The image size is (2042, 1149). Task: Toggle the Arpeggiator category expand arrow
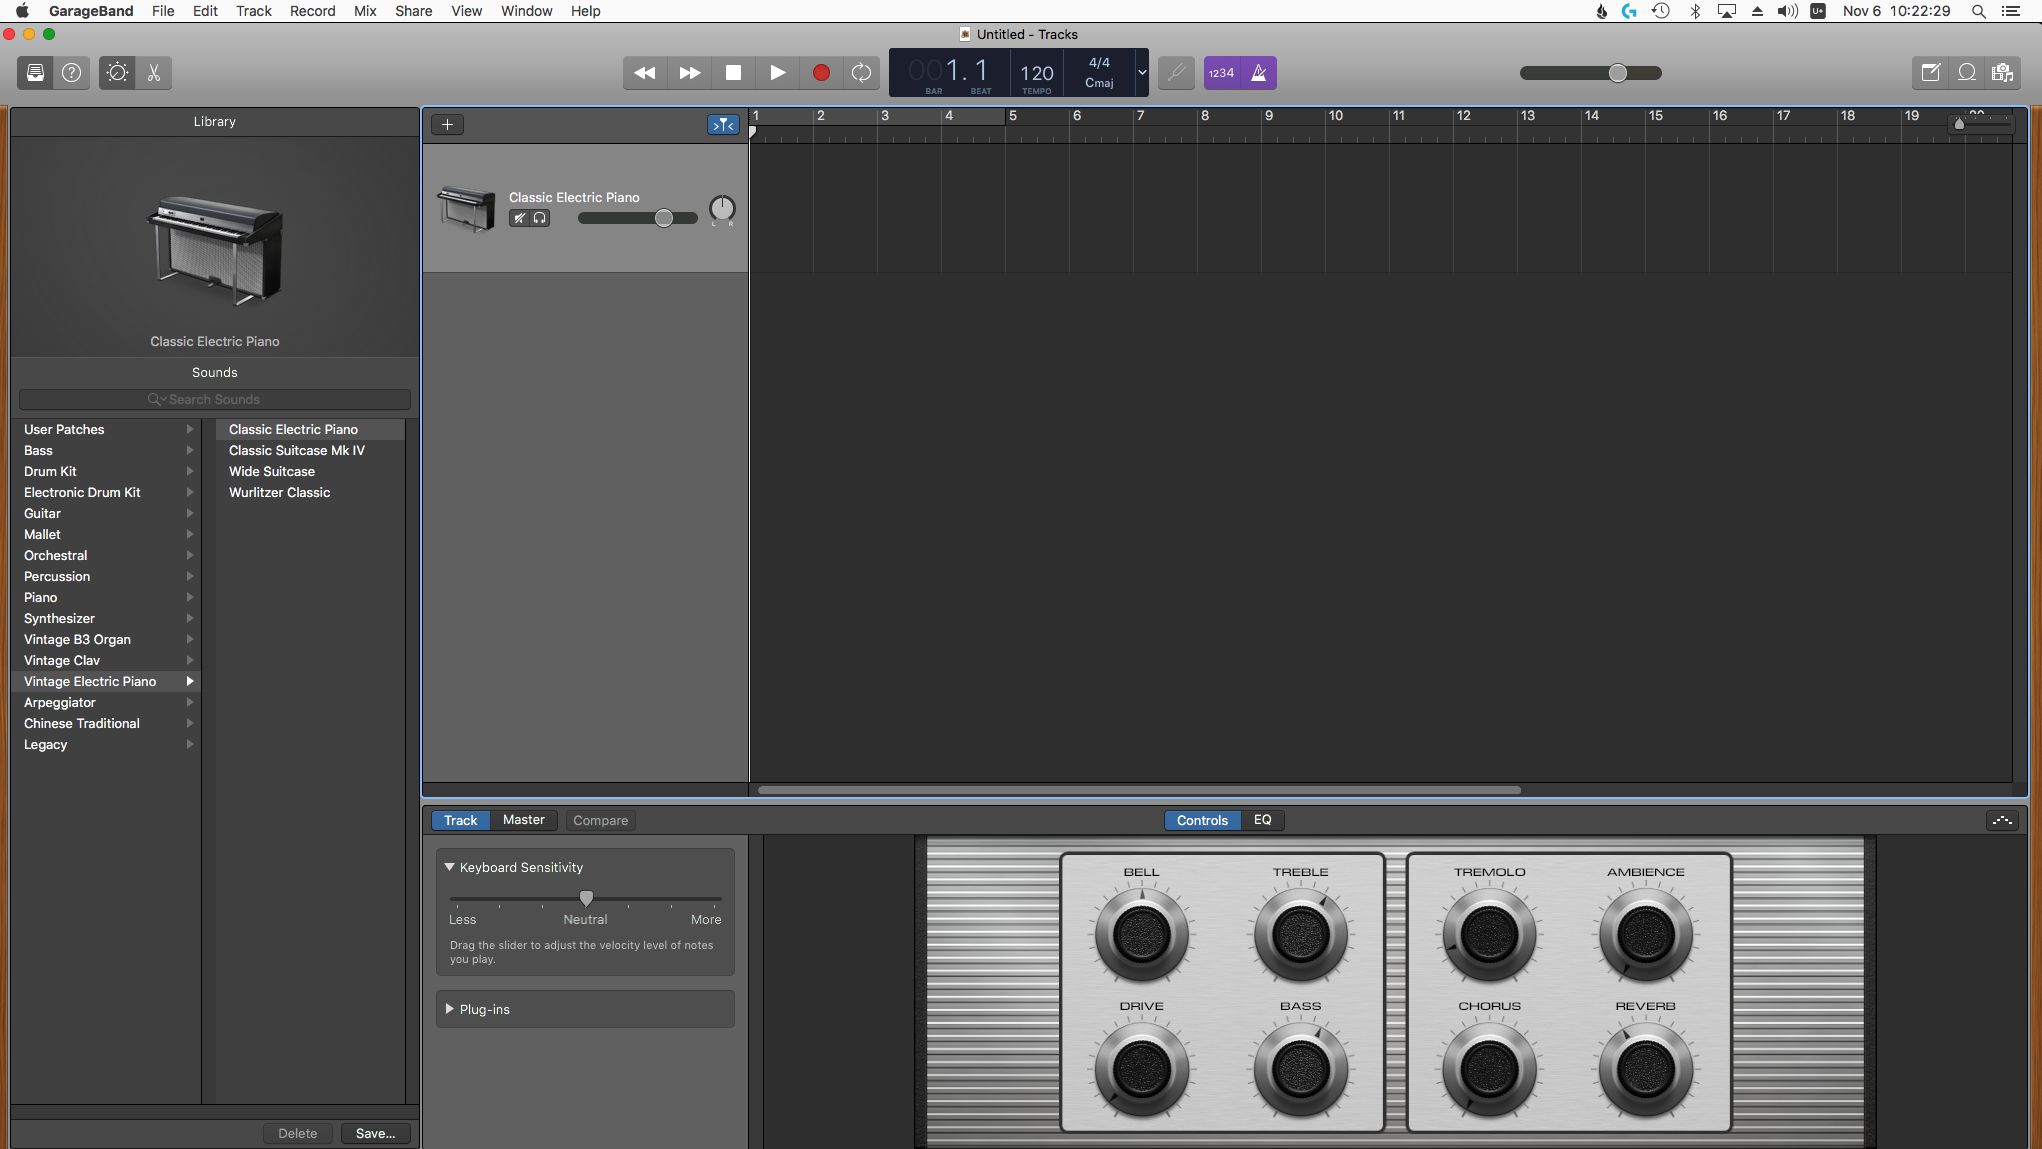click(x=191, y=703)
